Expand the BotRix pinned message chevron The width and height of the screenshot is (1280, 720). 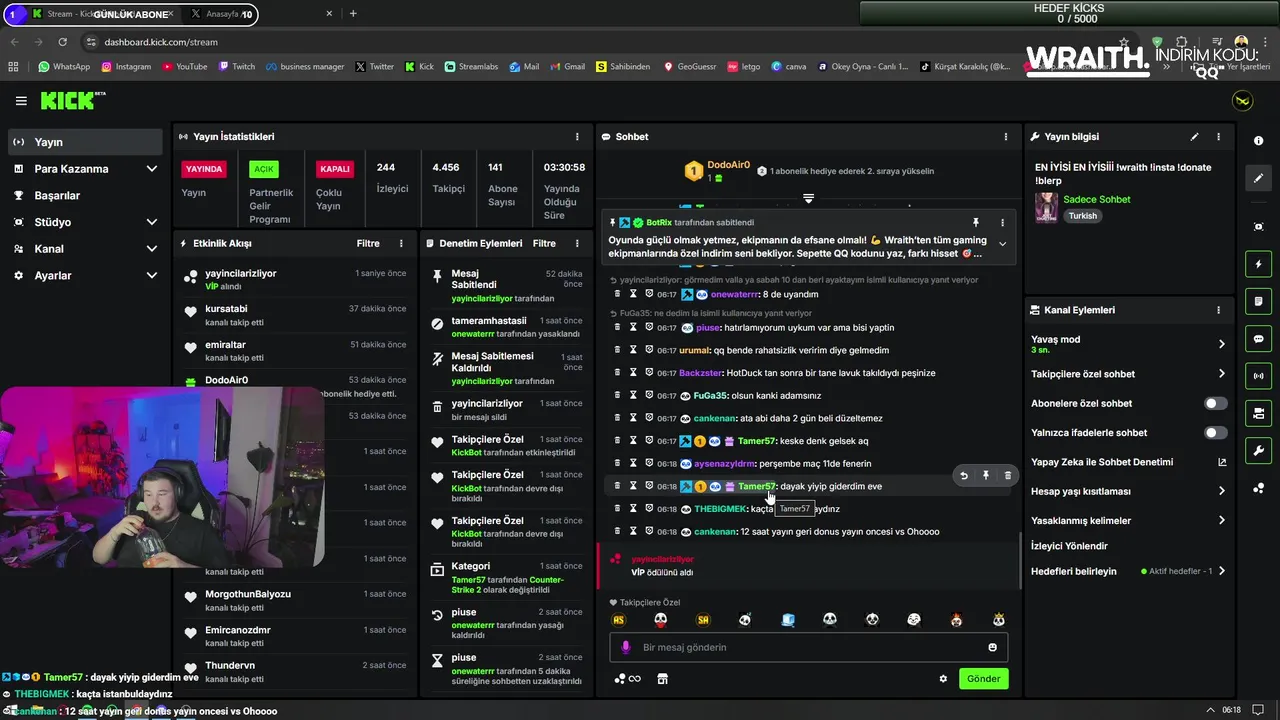(1002, 244)
